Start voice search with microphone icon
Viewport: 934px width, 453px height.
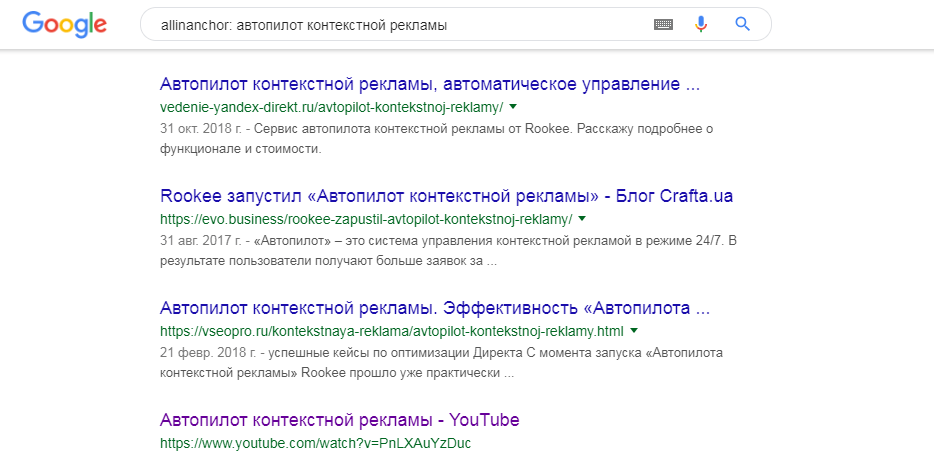tap(701, 24)
